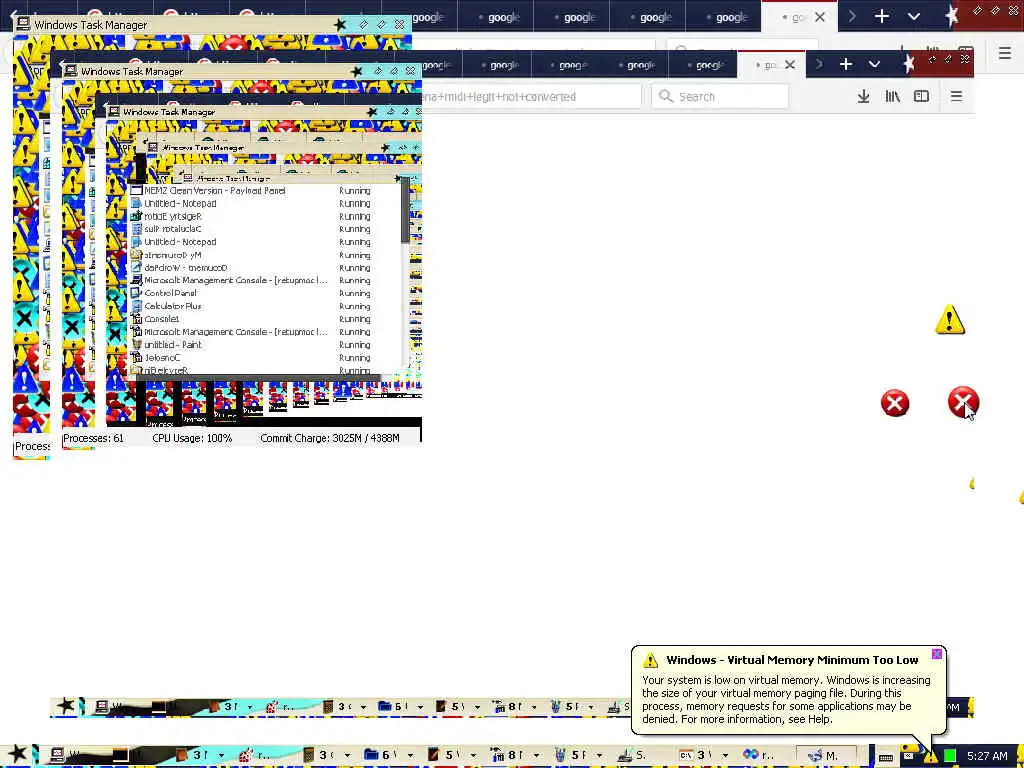Open the back Firefox window's hamburger menu
Viewport: 1024px width, 768px height.
coord(1005,52)
